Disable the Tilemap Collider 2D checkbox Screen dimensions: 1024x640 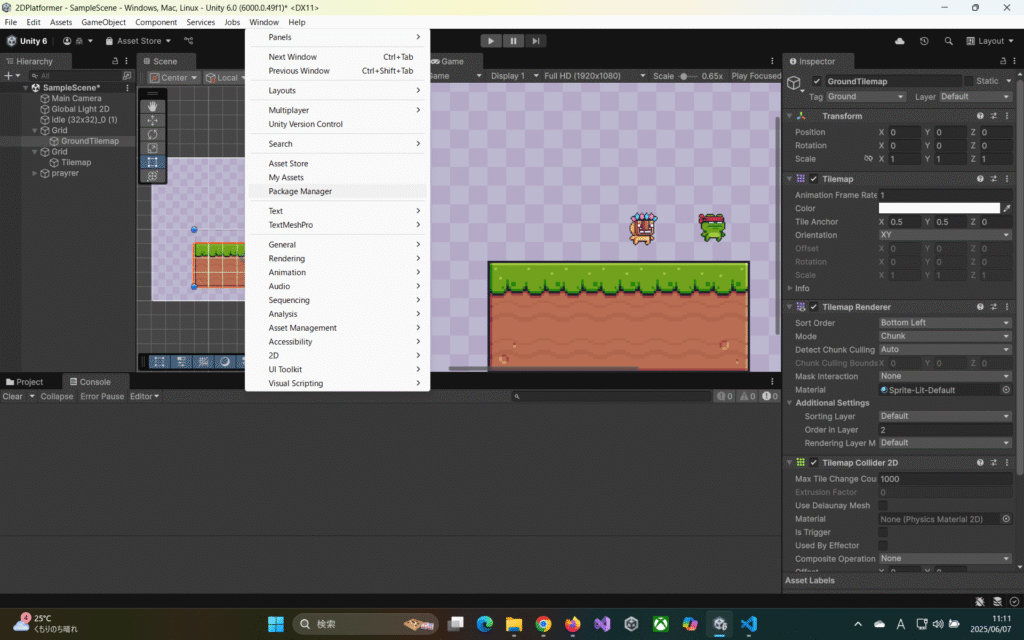814,462
